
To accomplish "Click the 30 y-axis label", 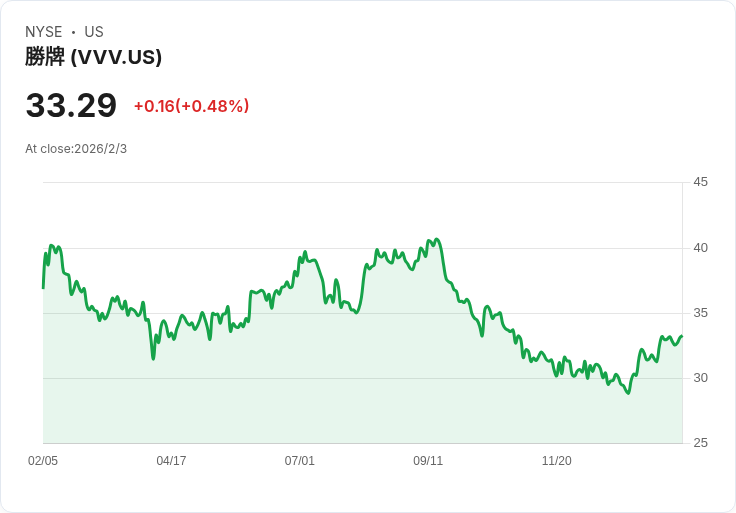I will (x=700, y=378).
